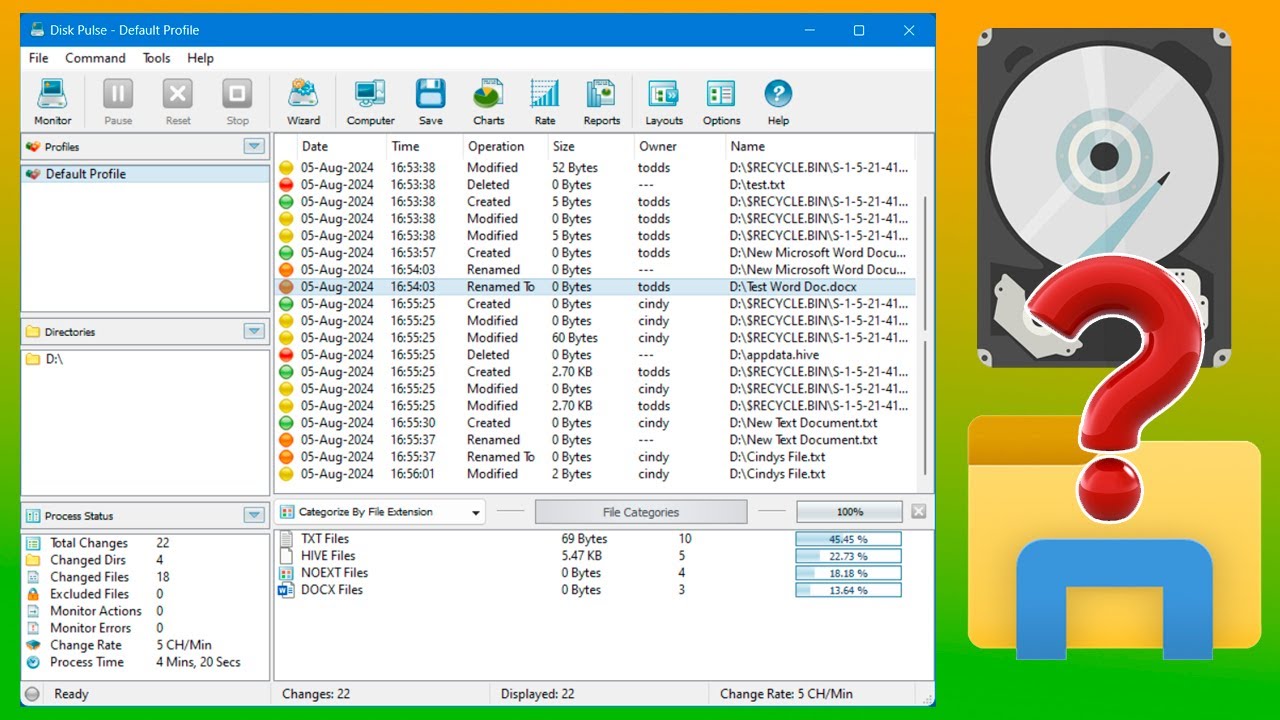Screen dimensions: 1280x720
Task: Open the File menu
Action: (39, 58)
